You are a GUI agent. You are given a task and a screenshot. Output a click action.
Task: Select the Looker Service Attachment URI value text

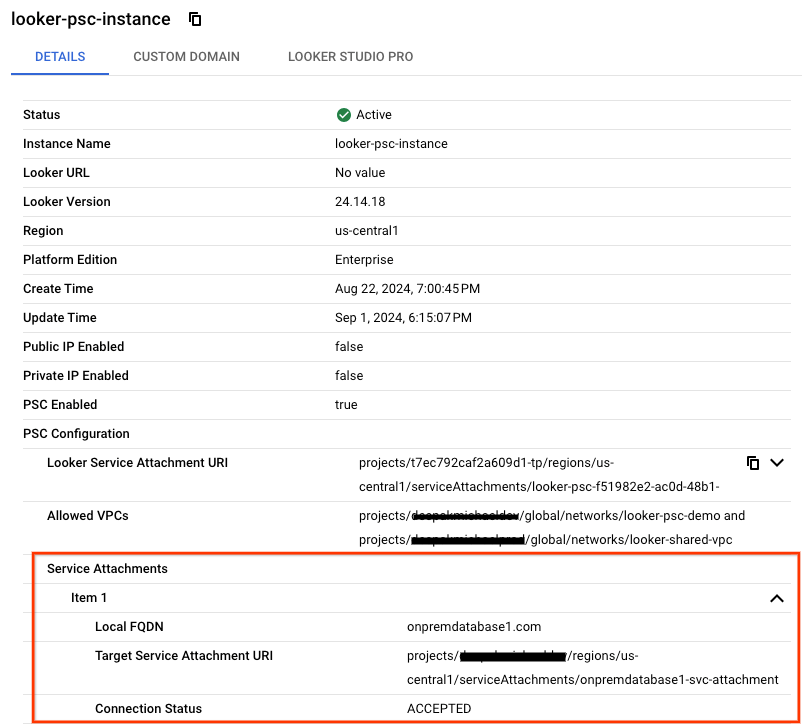coord(540,474)
